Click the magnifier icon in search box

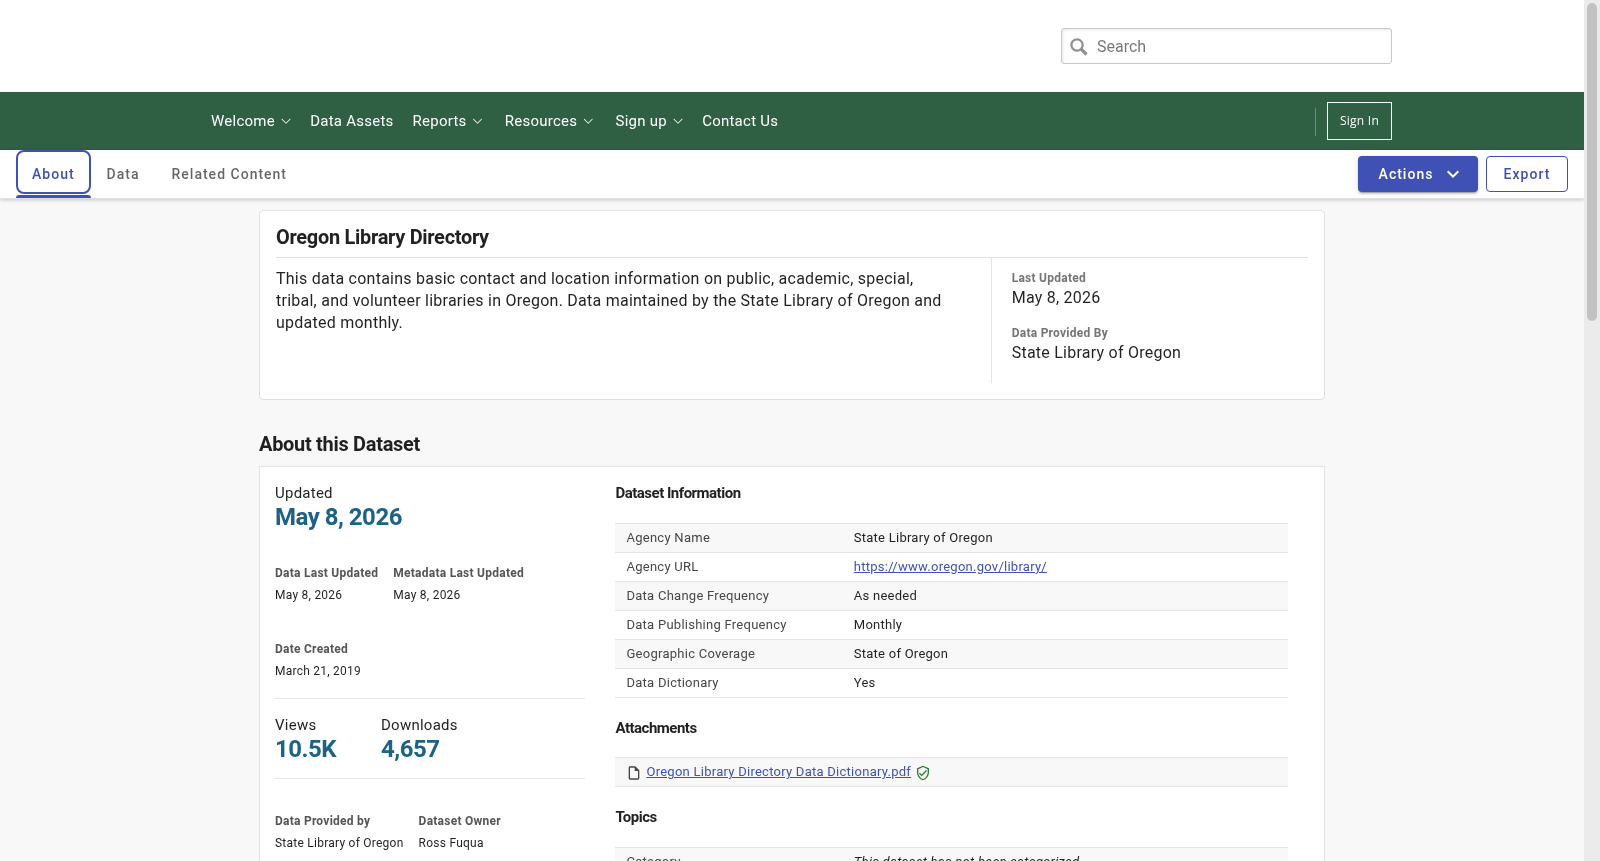pyautogui.click(x=1078, y=46)
